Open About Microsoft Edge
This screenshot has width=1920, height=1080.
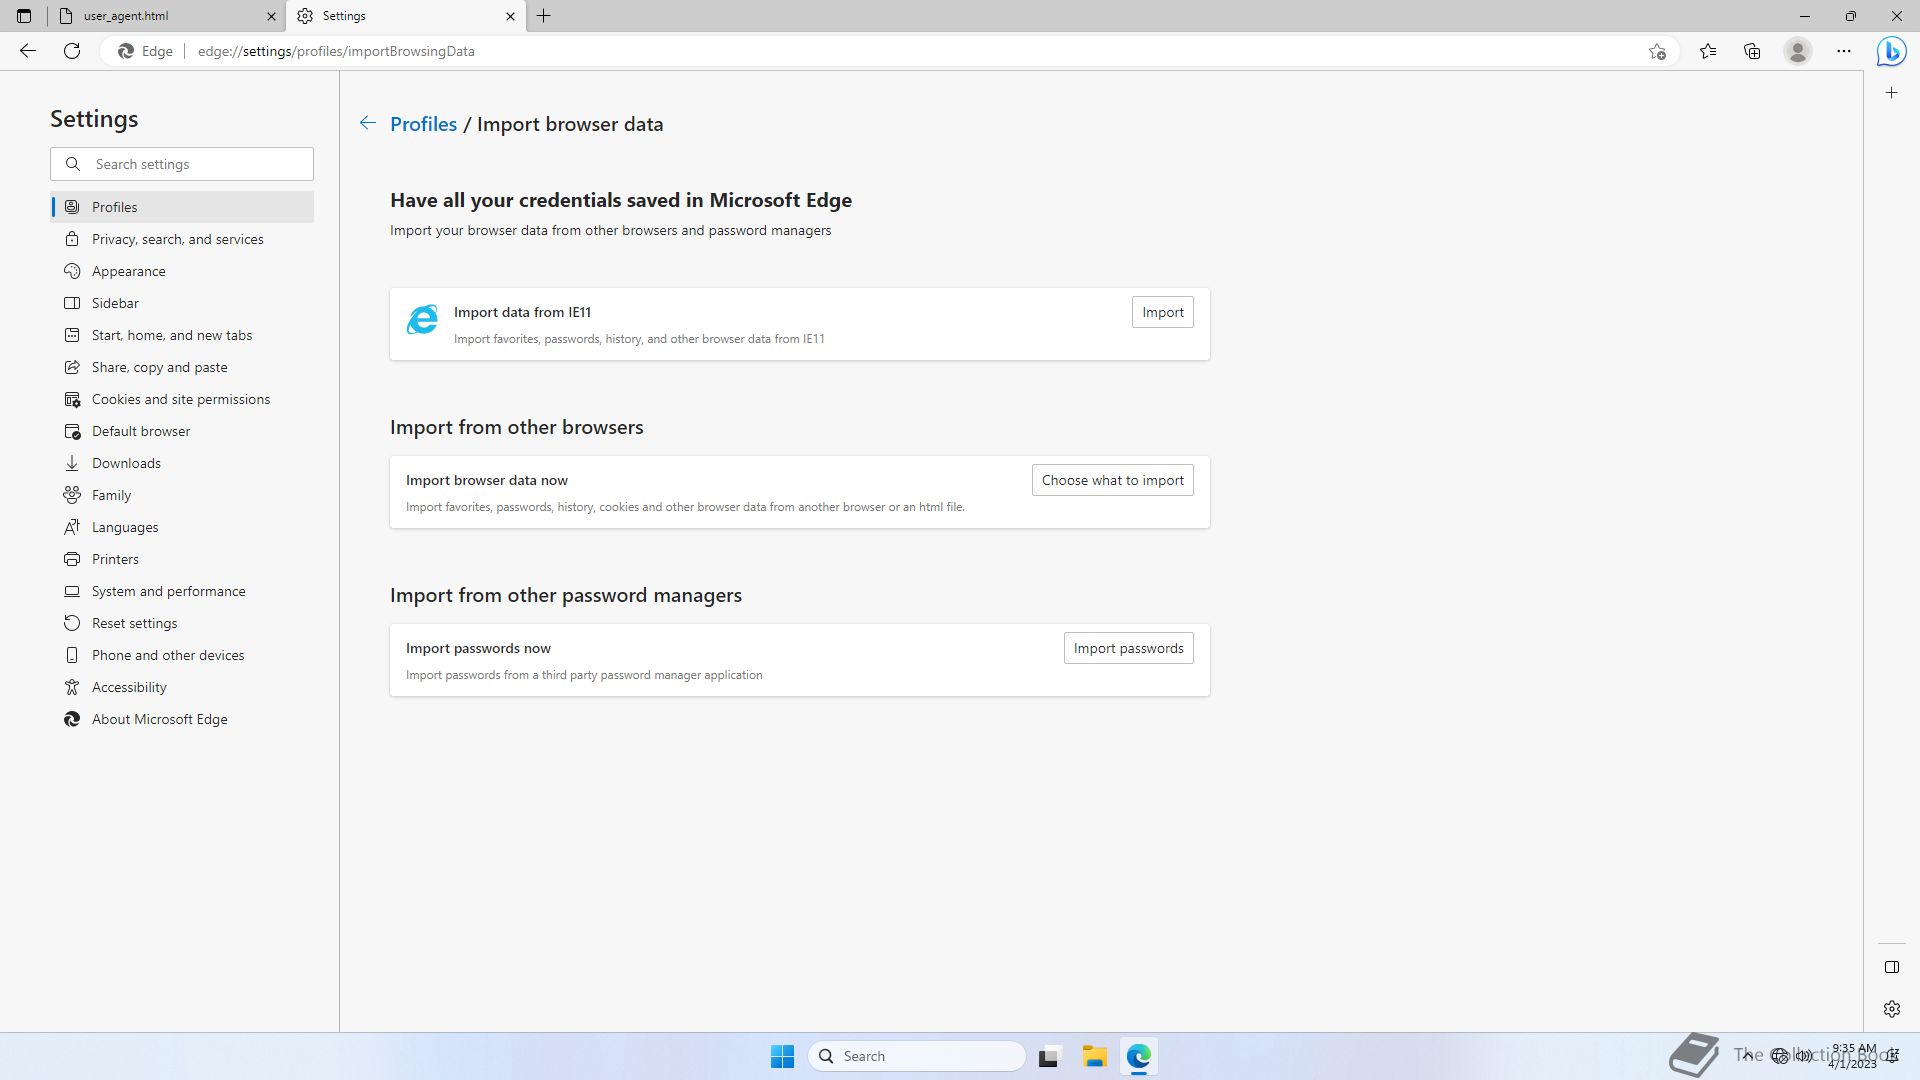pos(182,719)
